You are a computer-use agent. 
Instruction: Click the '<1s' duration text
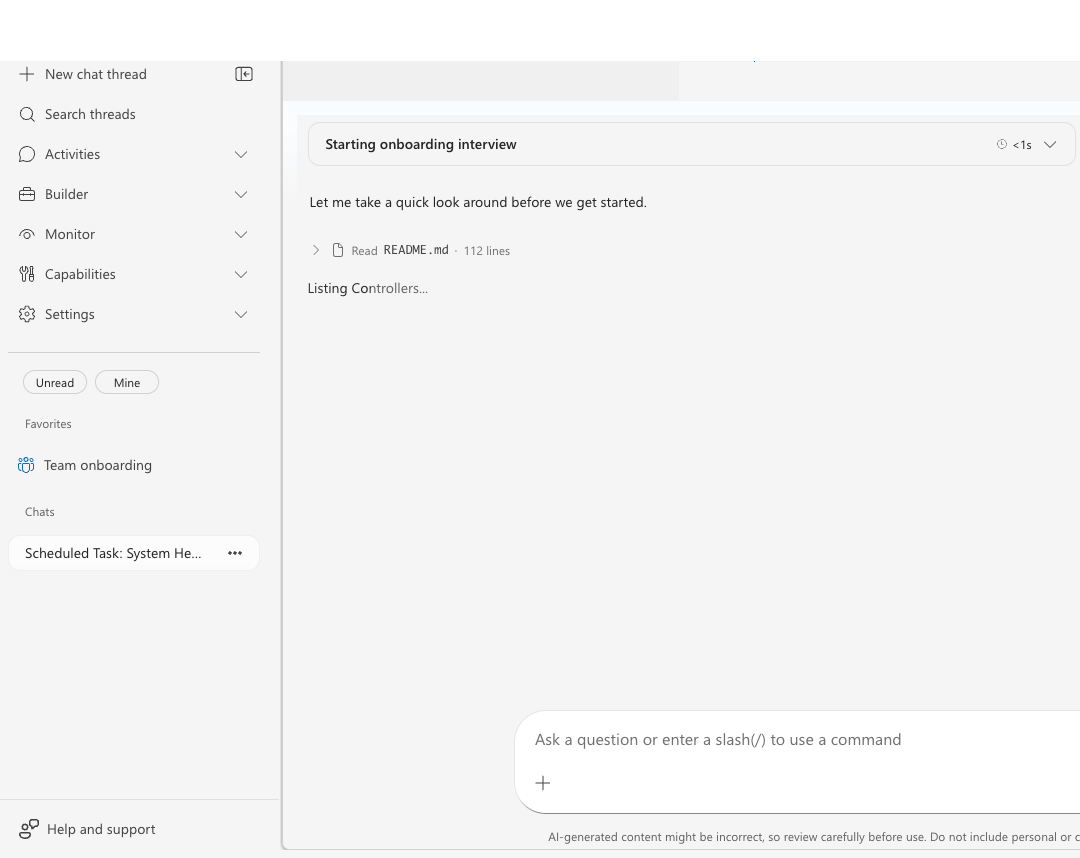click(x=1022, y=145)
